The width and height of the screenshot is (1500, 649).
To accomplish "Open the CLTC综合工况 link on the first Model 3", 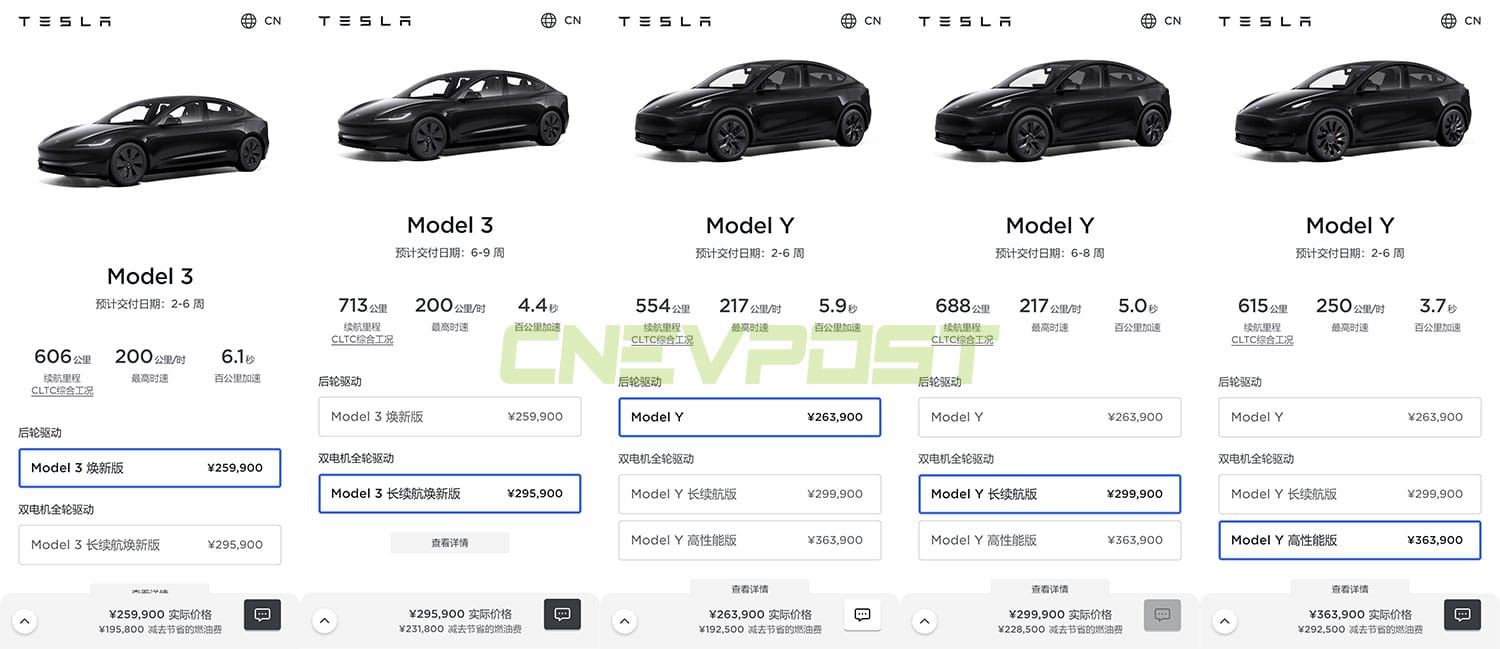I will 62,390.
